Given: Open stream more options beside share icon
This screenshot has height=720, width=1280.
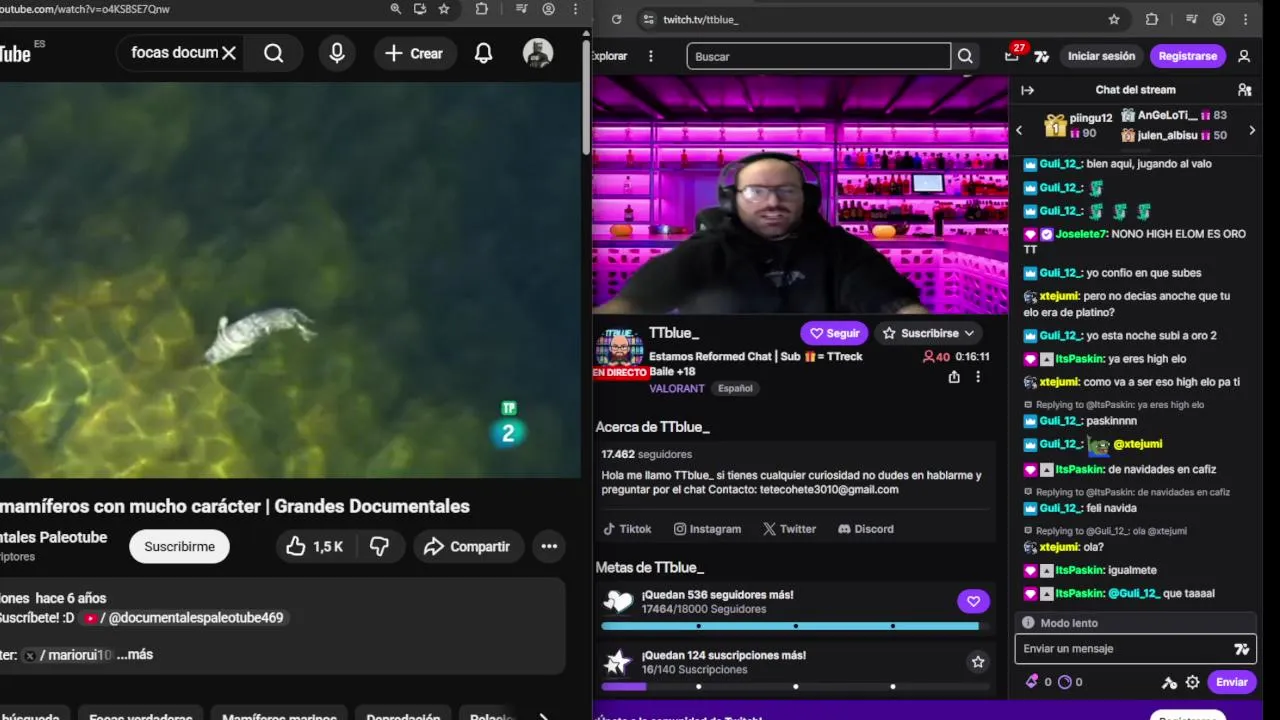Looking at the screenshot, I should 978,377.
